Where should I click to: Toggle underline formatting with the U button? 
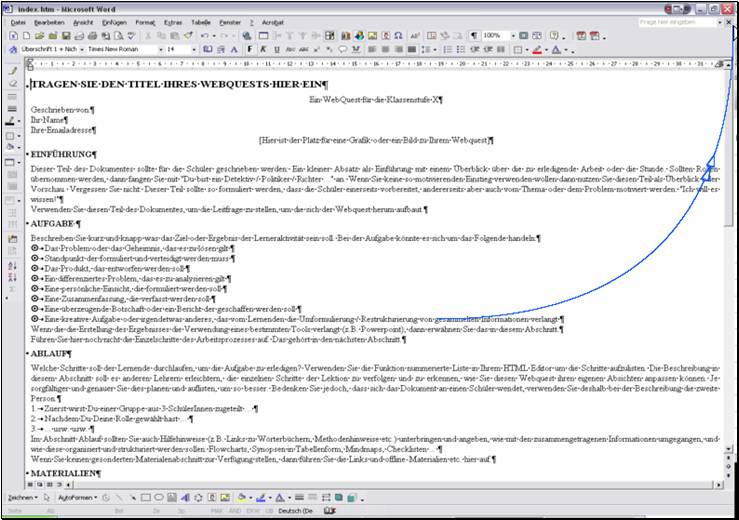click(x=277, y=49)
